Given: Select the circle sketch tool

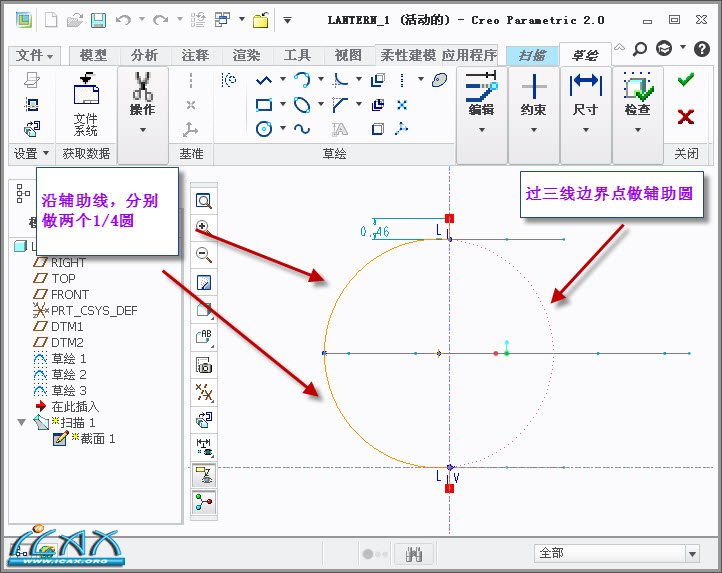Looking at the screenshot, I should 264,128.
